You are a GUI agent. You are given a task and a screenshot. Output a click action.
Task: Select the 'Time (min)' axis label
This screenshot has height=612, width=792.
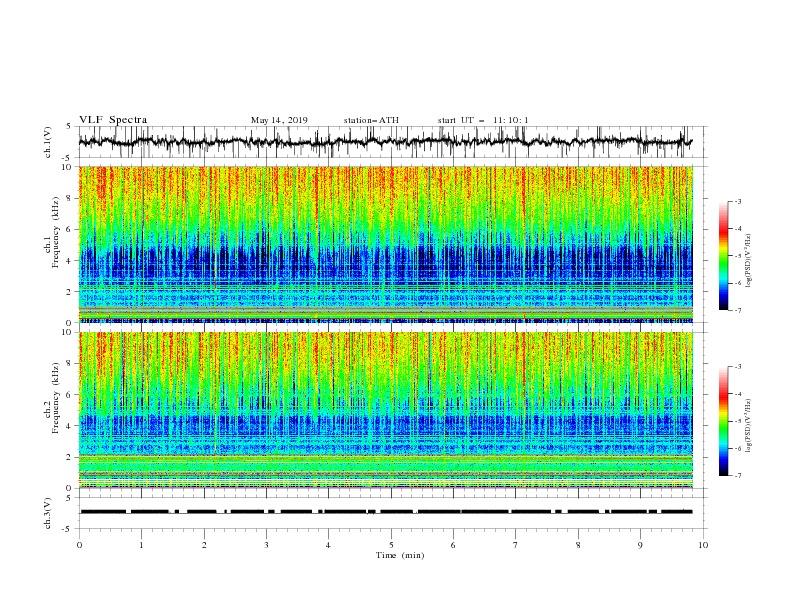click(400, 555)
